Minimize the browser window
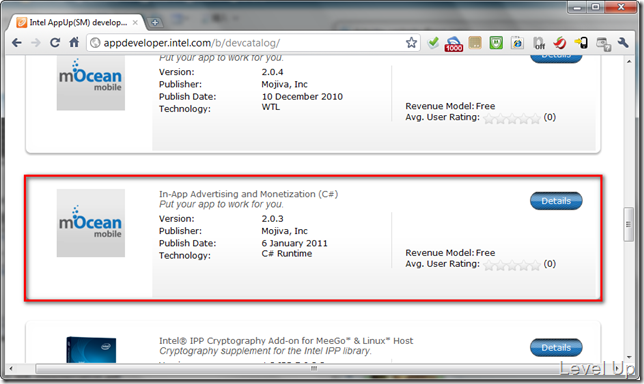 577,7
